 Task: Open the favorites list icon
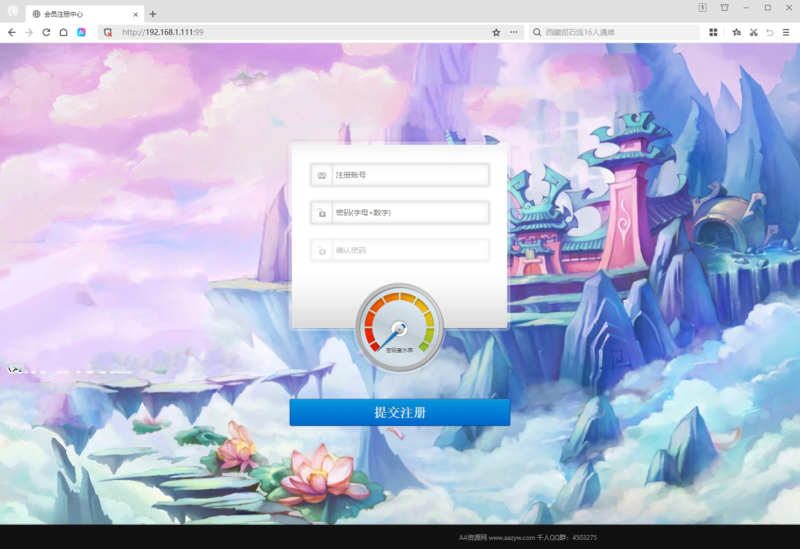[736, 32]
